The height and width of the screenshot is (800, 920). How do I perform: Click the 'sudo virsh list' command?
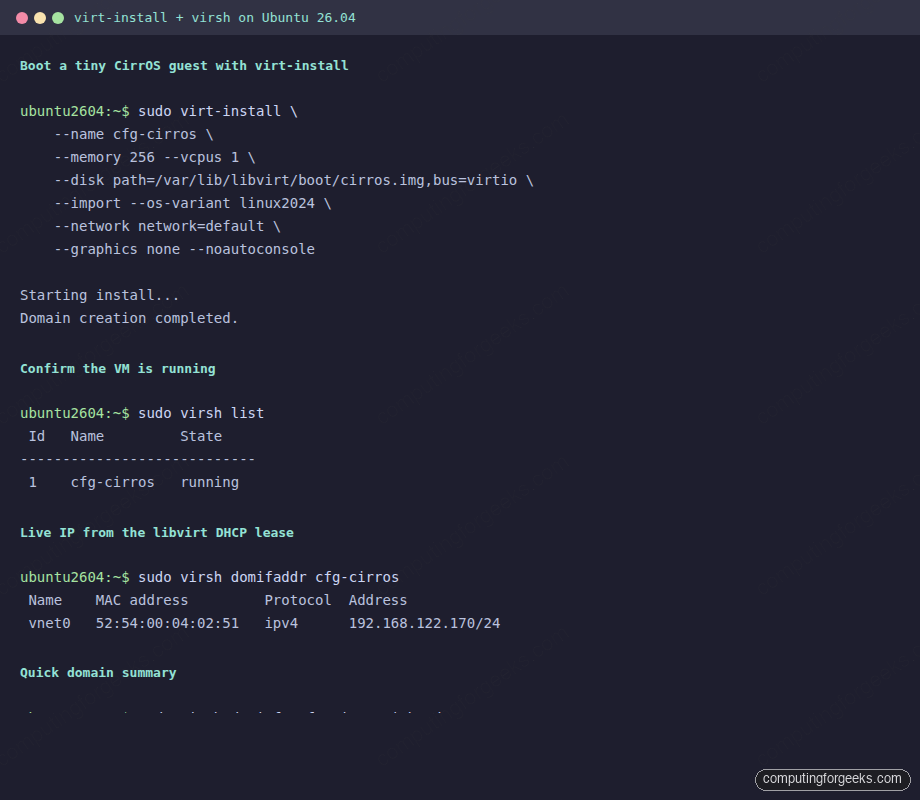click(201, 413)
